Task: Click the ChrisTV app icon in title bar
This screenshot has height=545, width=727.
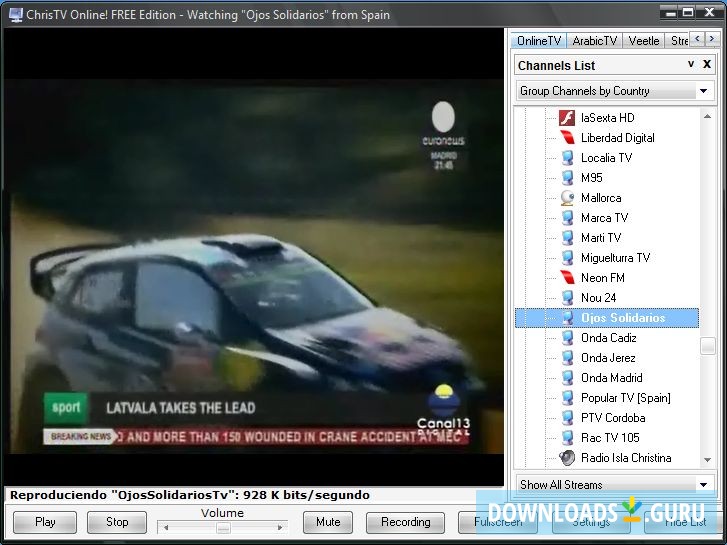Action: (x=15, y=15)
